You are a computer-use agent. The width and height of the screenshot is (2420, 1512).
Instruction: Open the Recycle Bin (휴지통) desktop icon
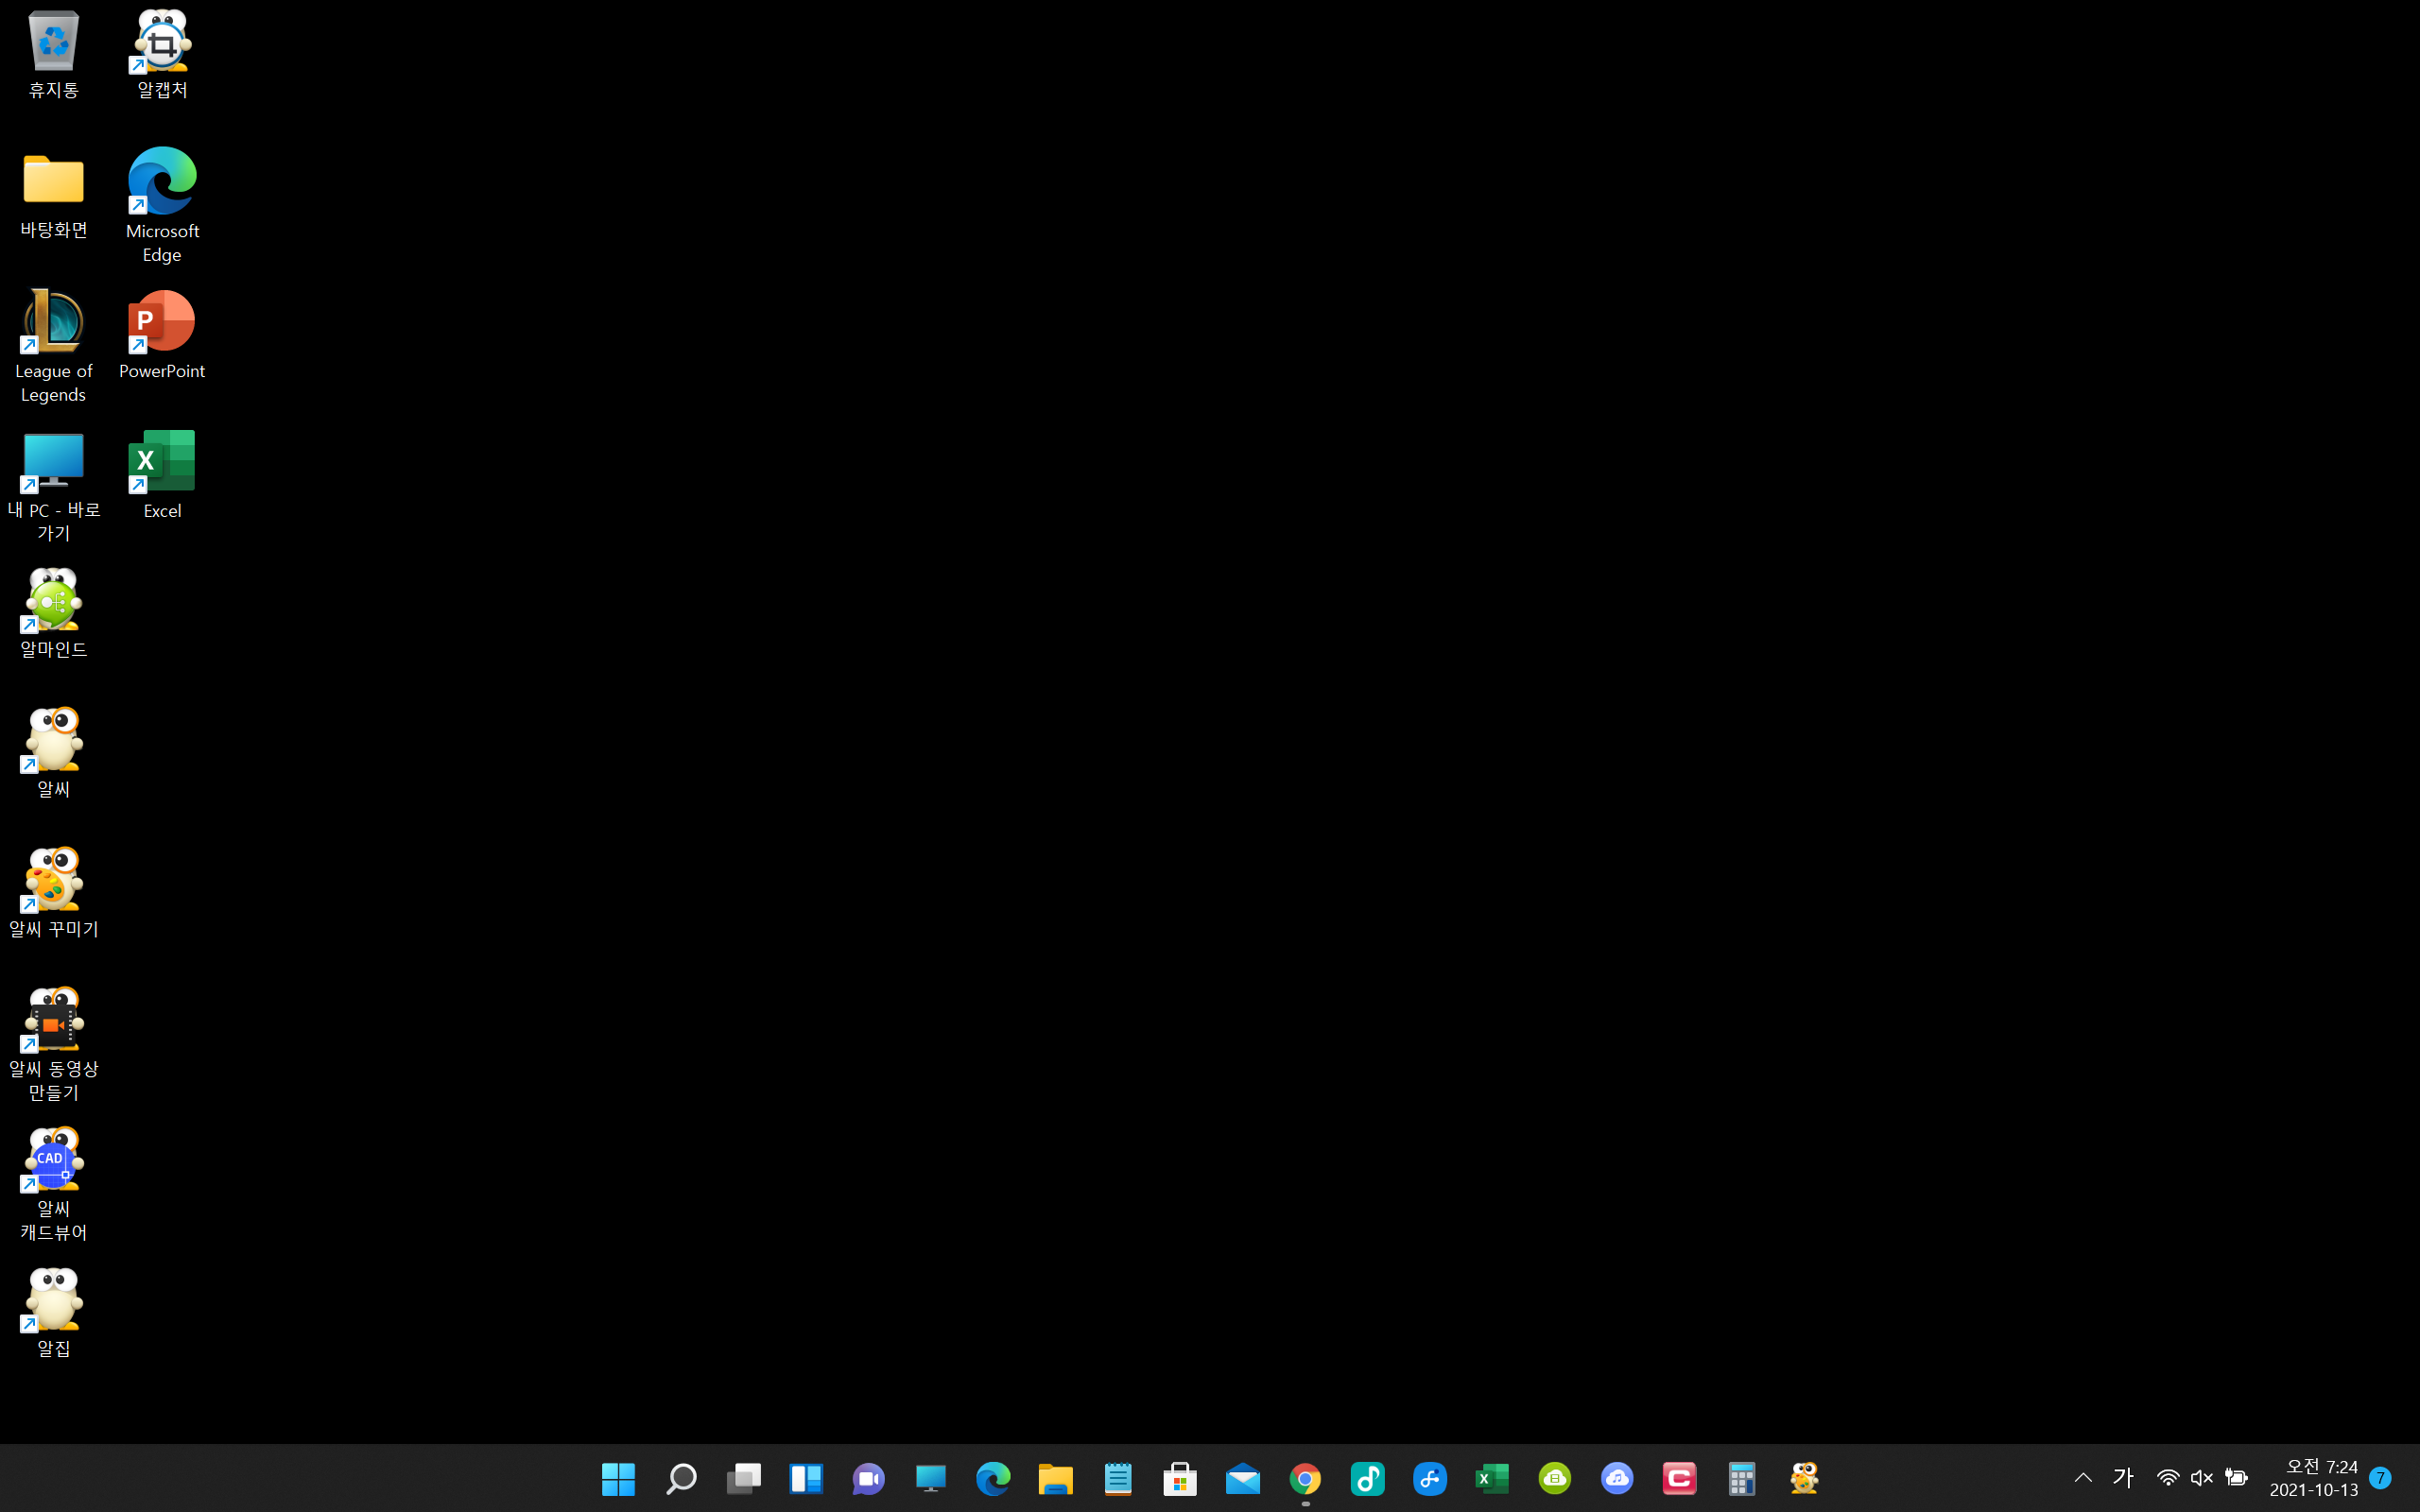(x=53, y=45)
